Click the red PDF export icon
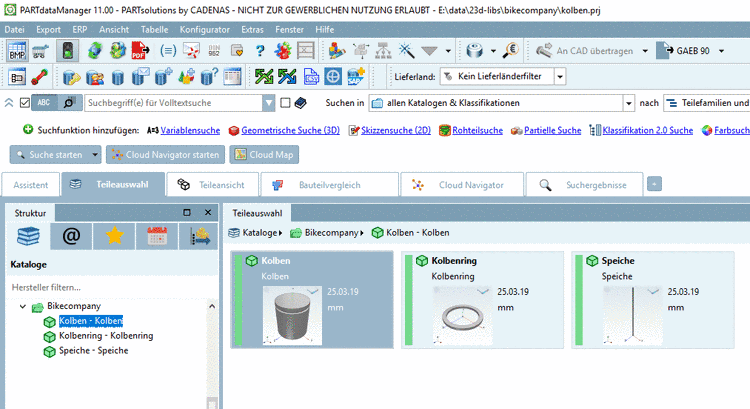The width and height of the screenshot is (750, 409). pos(141,51)
